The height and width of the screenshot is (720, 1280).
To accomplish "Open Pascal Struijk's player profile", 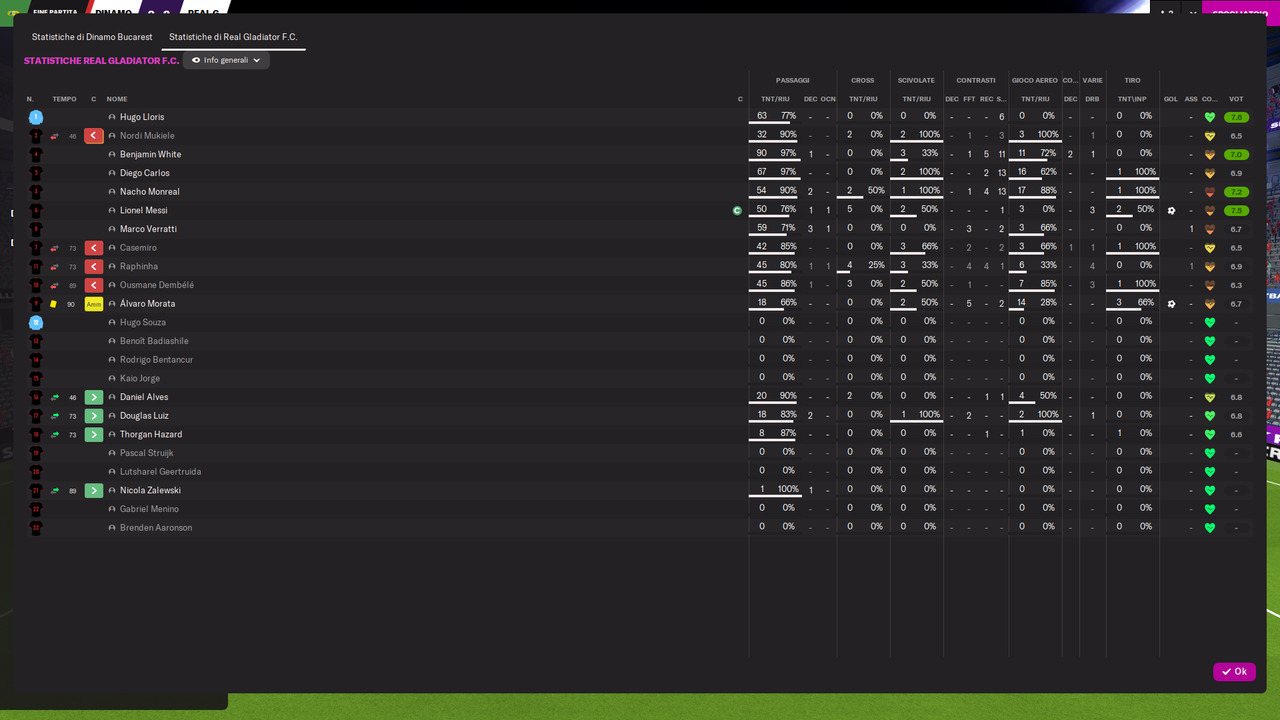I will pyautogui.click(x=147, y=453).
